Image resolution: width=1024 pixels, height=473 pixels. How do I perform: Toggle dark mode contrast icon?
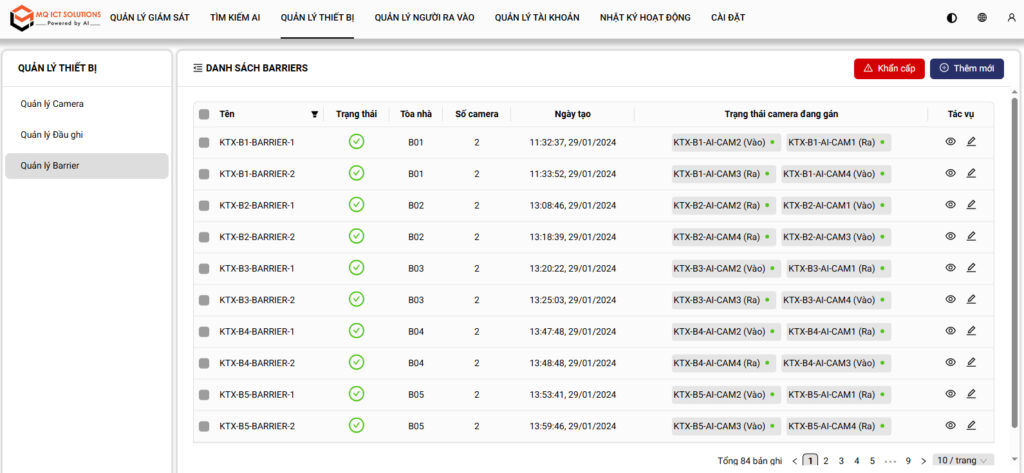[951, 18]
